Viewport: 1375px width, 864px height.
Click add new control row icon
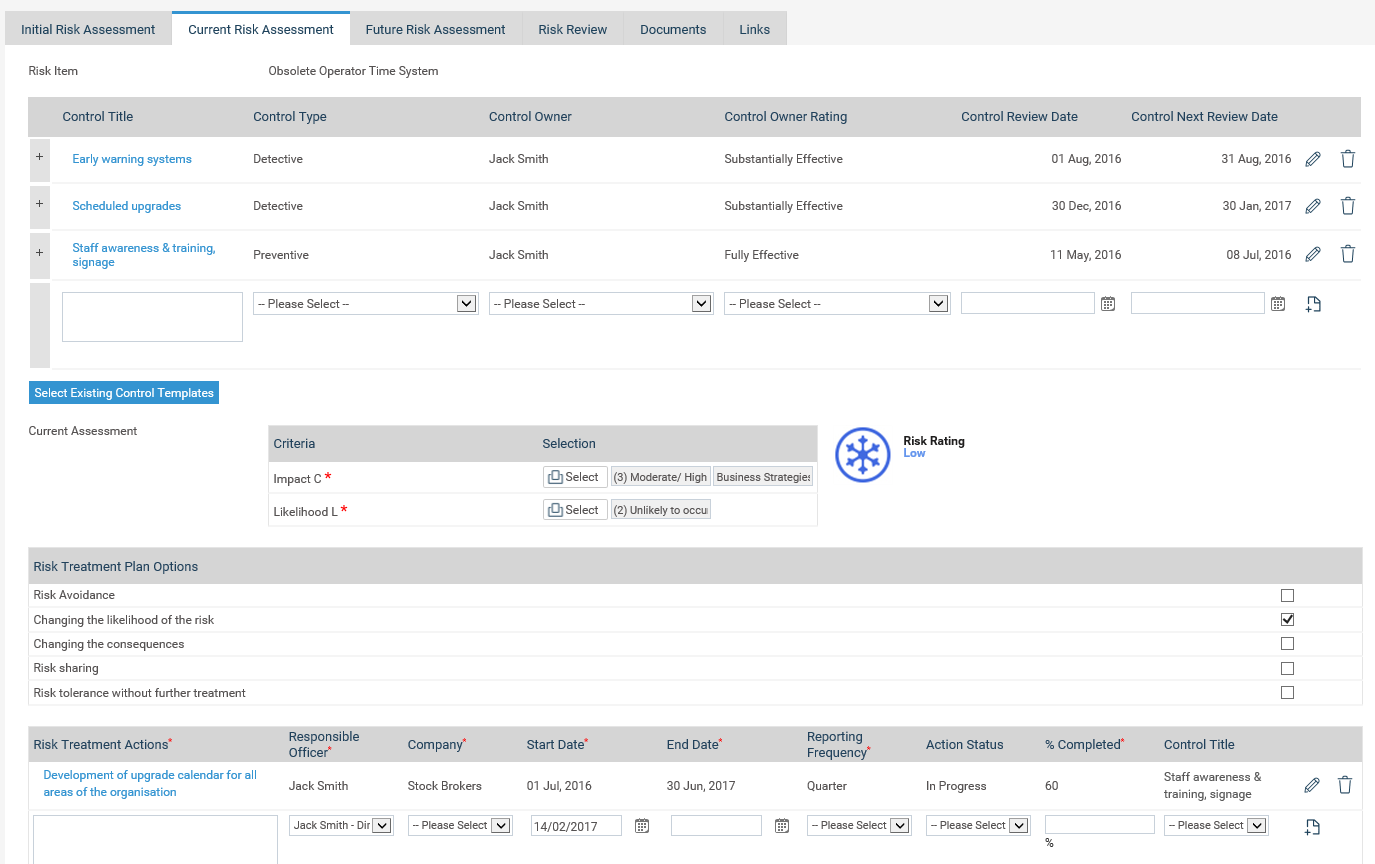tap(1313, 304)
